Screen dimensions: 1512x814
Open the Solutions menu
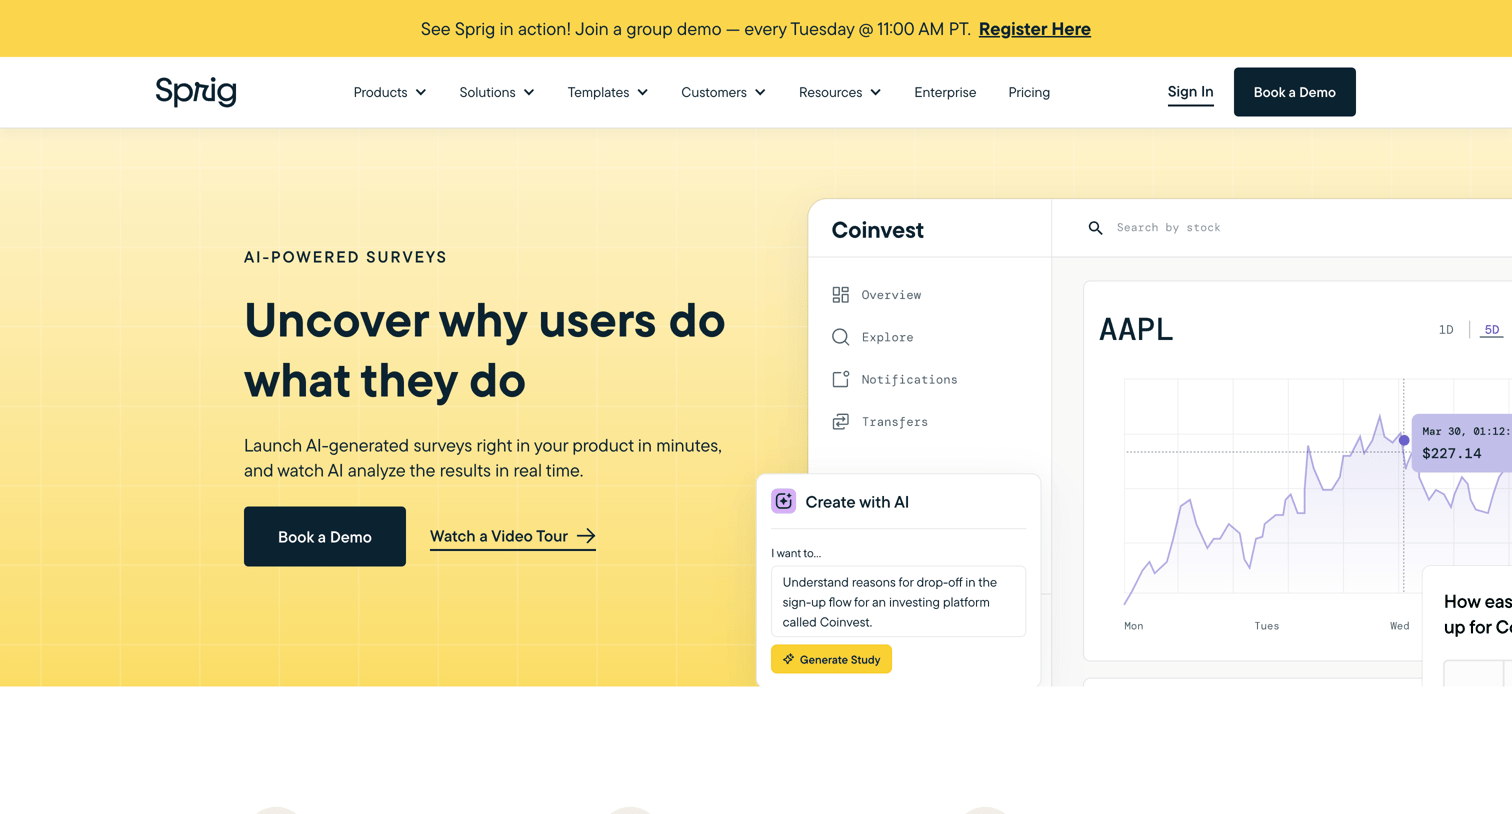[497, 92]
